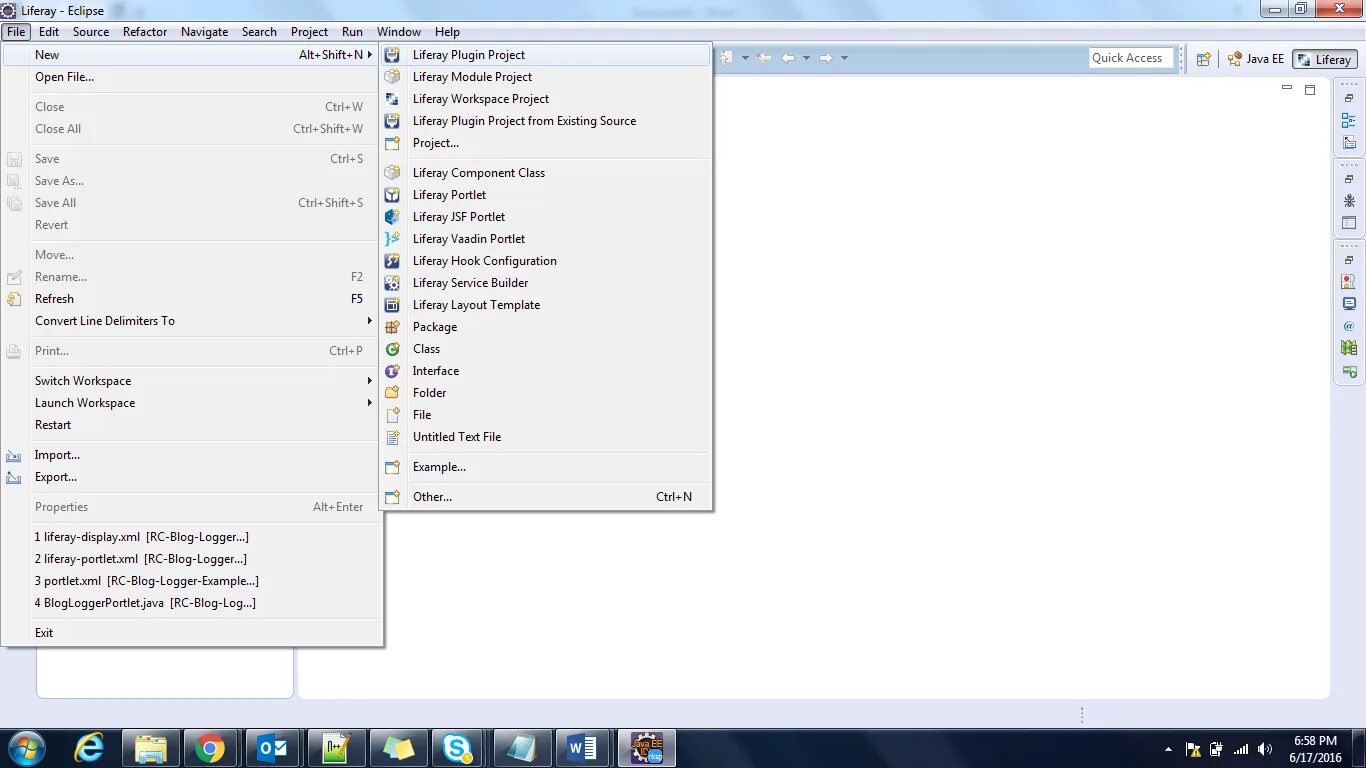Show hidden system tray icons arrow
Screen dimensions: 1366x768
tap(1168, 749)
